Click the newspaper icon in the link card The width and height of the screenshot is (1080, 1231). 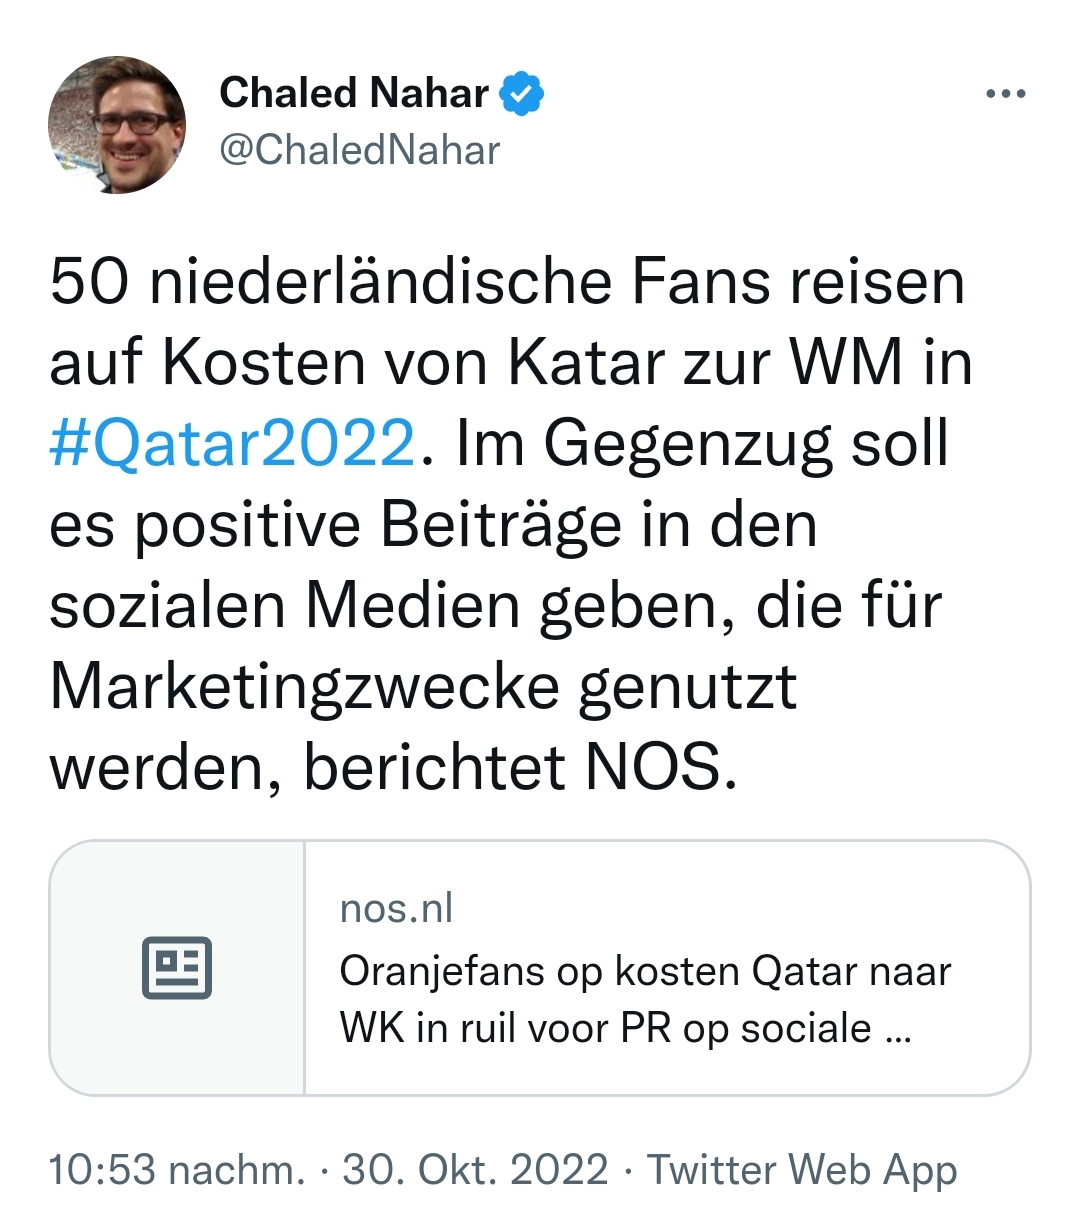point(177,967)
